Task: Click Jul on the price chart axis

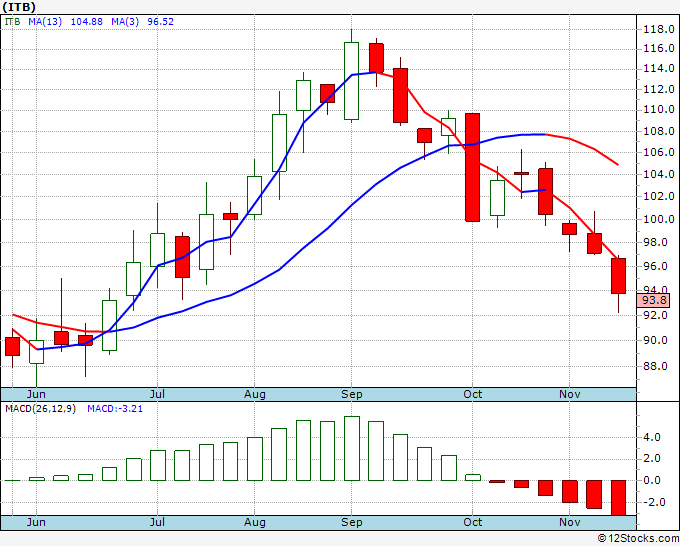Action: [x=157, y=394]
